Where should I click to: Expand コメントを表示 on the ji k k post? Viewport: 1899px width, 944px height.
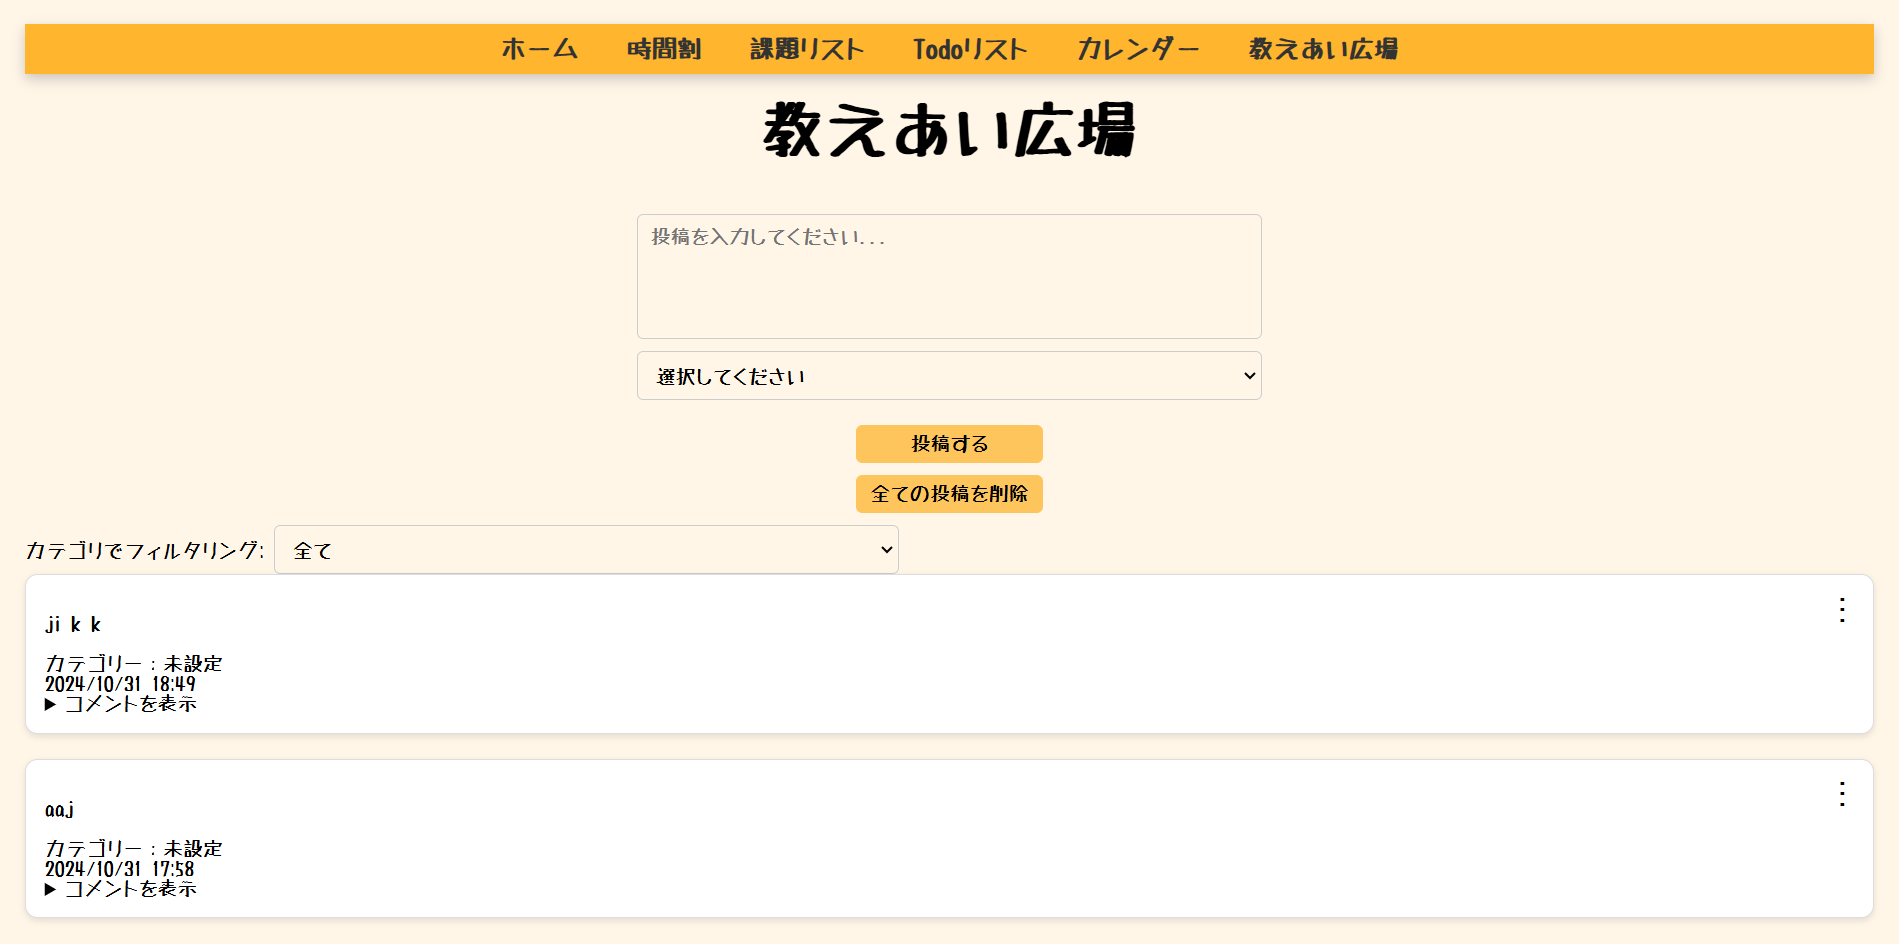click(x=121, y=704)
